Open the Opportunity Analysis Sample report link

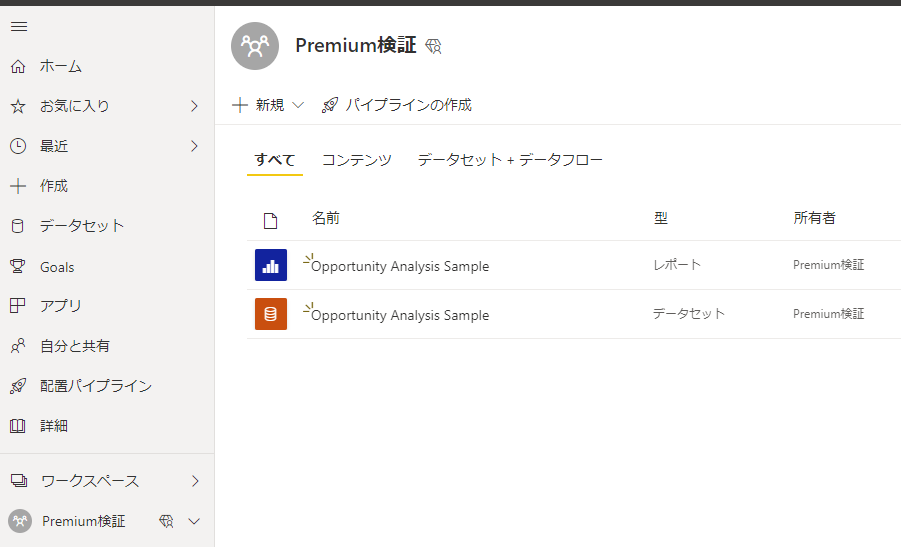pyautogui.click(x=400, y=267)
